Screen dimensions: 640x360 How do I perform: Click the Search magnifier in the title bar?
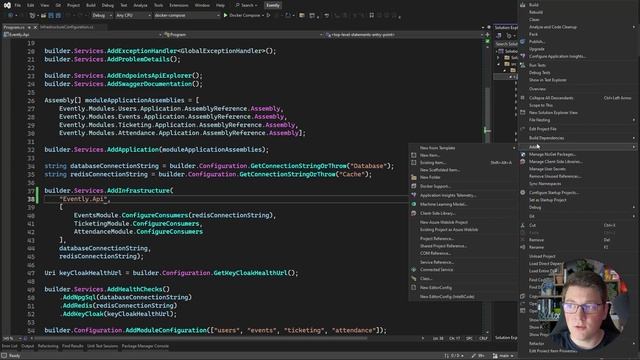click(238, 5)
